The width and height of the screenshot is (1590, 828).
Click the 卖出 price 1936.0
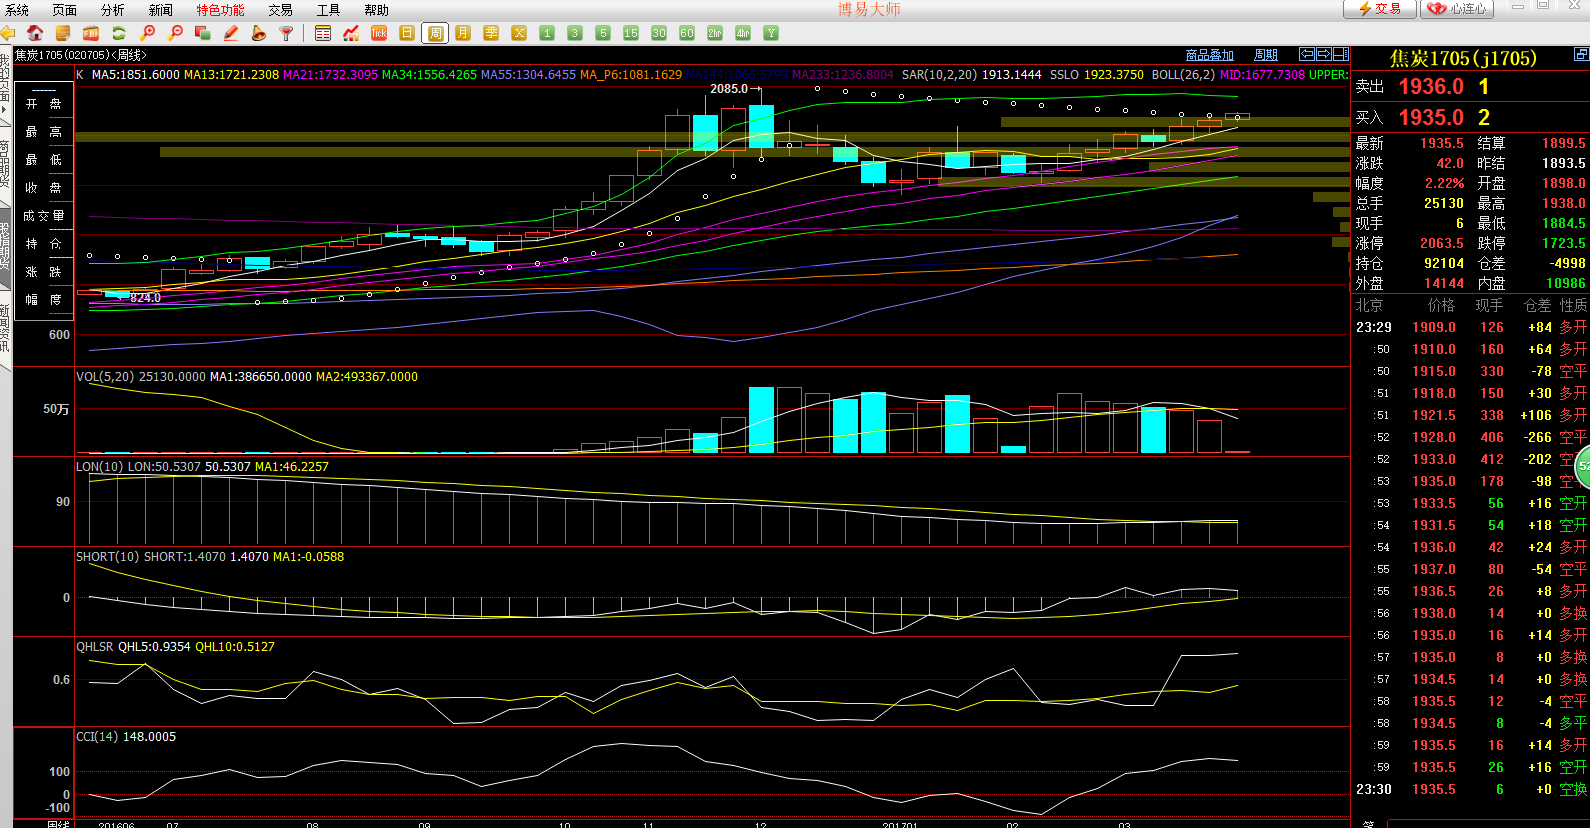(x=1431, y=87)
